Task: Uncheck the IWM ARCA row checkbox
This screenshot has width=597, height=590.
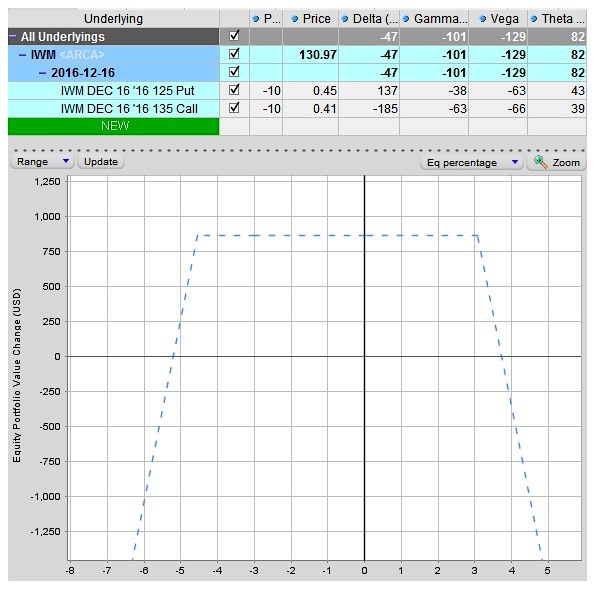Action: pyautogui.click(x=234, y=54)
